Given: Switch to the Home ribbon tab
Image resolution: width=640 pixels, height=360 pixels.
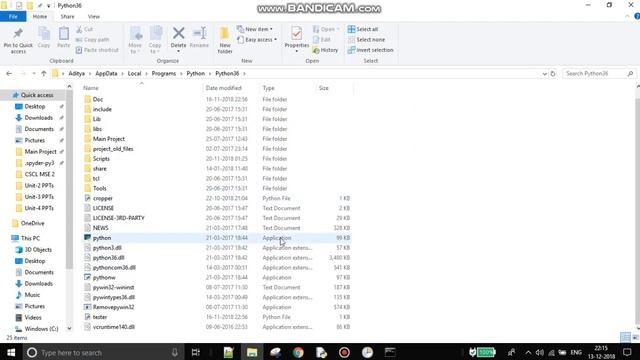Looking at the screenshot, I should pyautogui.click(x=40, y=17).
